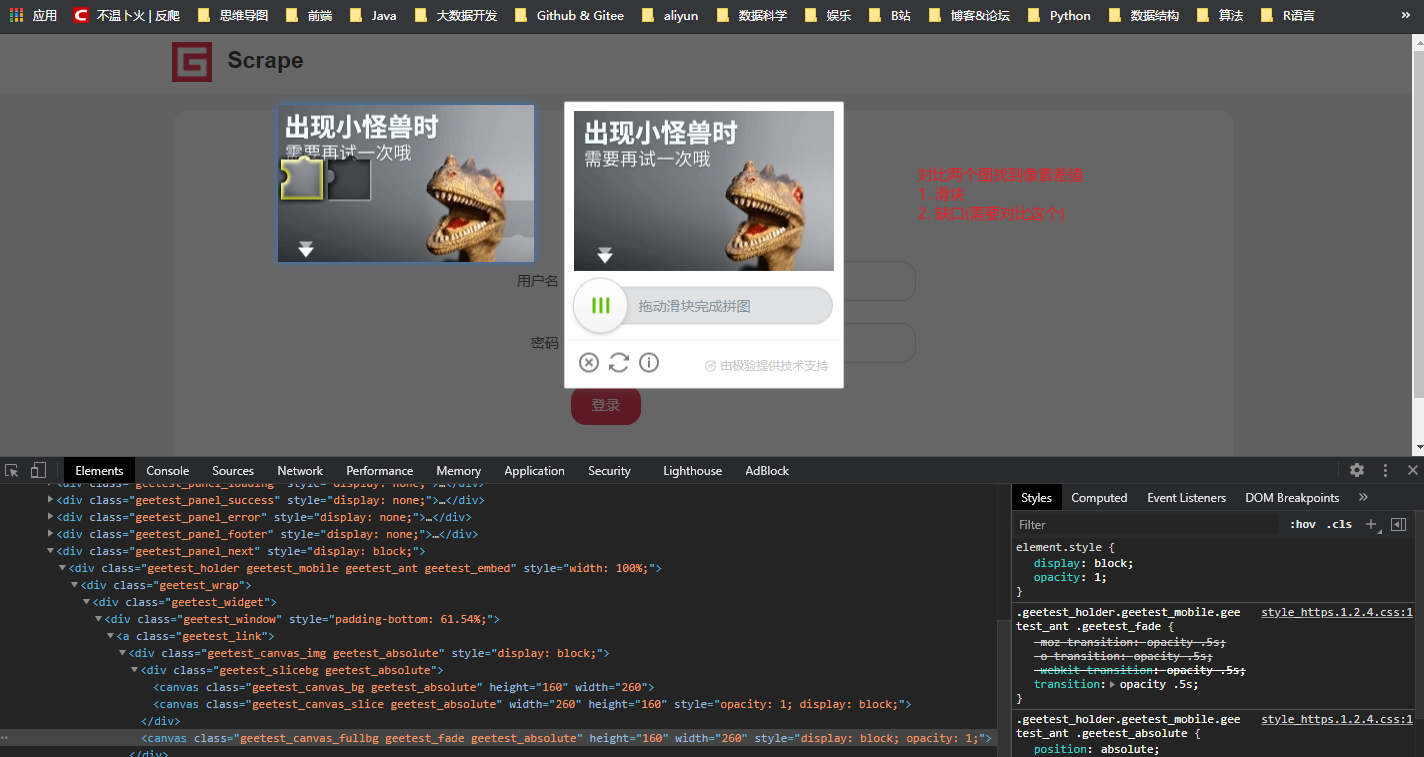Switch to the Computed styles tab
The width and height of the screenshot is (1424, 757).
click(x=1099, y=498)
